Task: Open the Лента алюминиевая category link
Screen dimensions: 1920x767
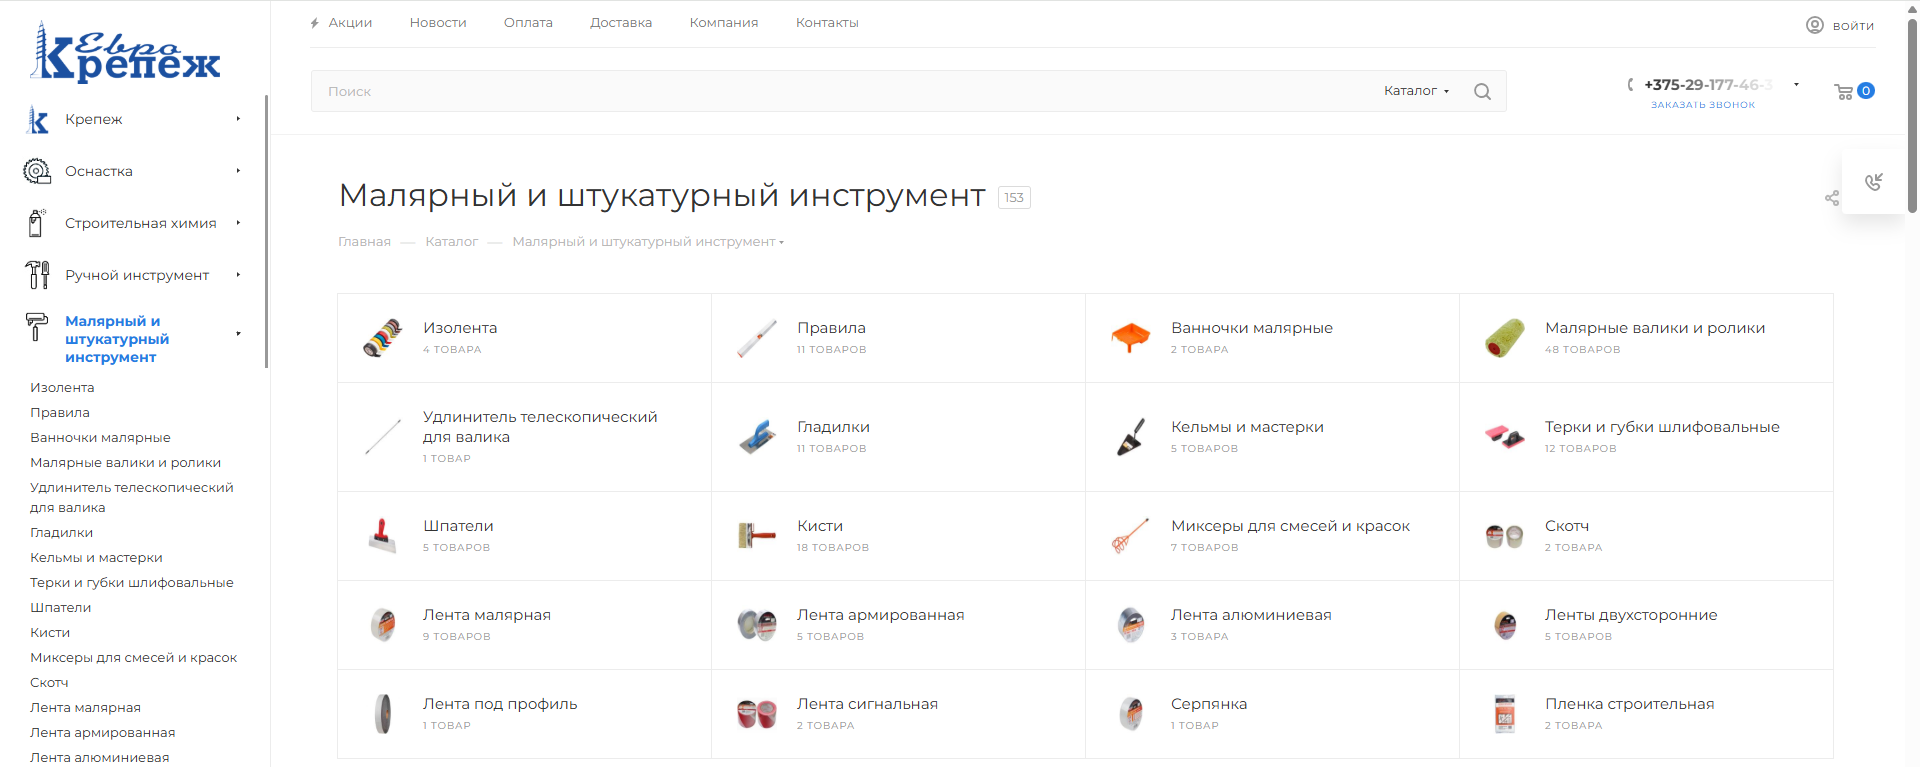Action: (x=1251, y=615)
